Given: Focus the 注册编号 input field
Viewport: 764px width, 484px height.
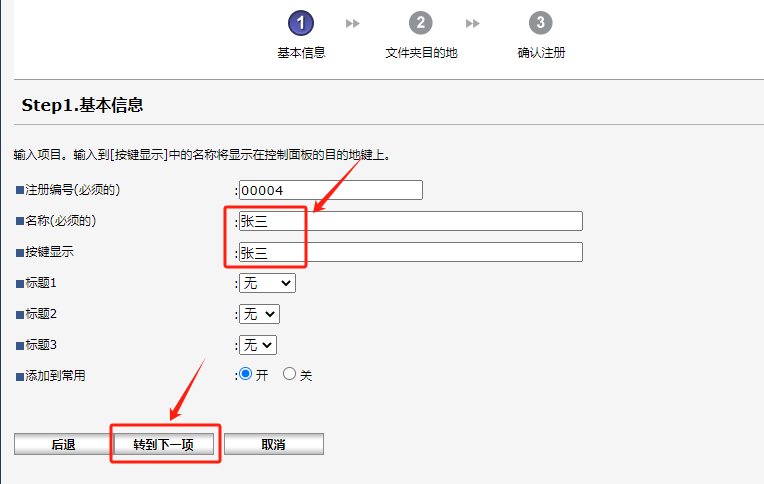Looking at the screenshot, I should point(330,190).
